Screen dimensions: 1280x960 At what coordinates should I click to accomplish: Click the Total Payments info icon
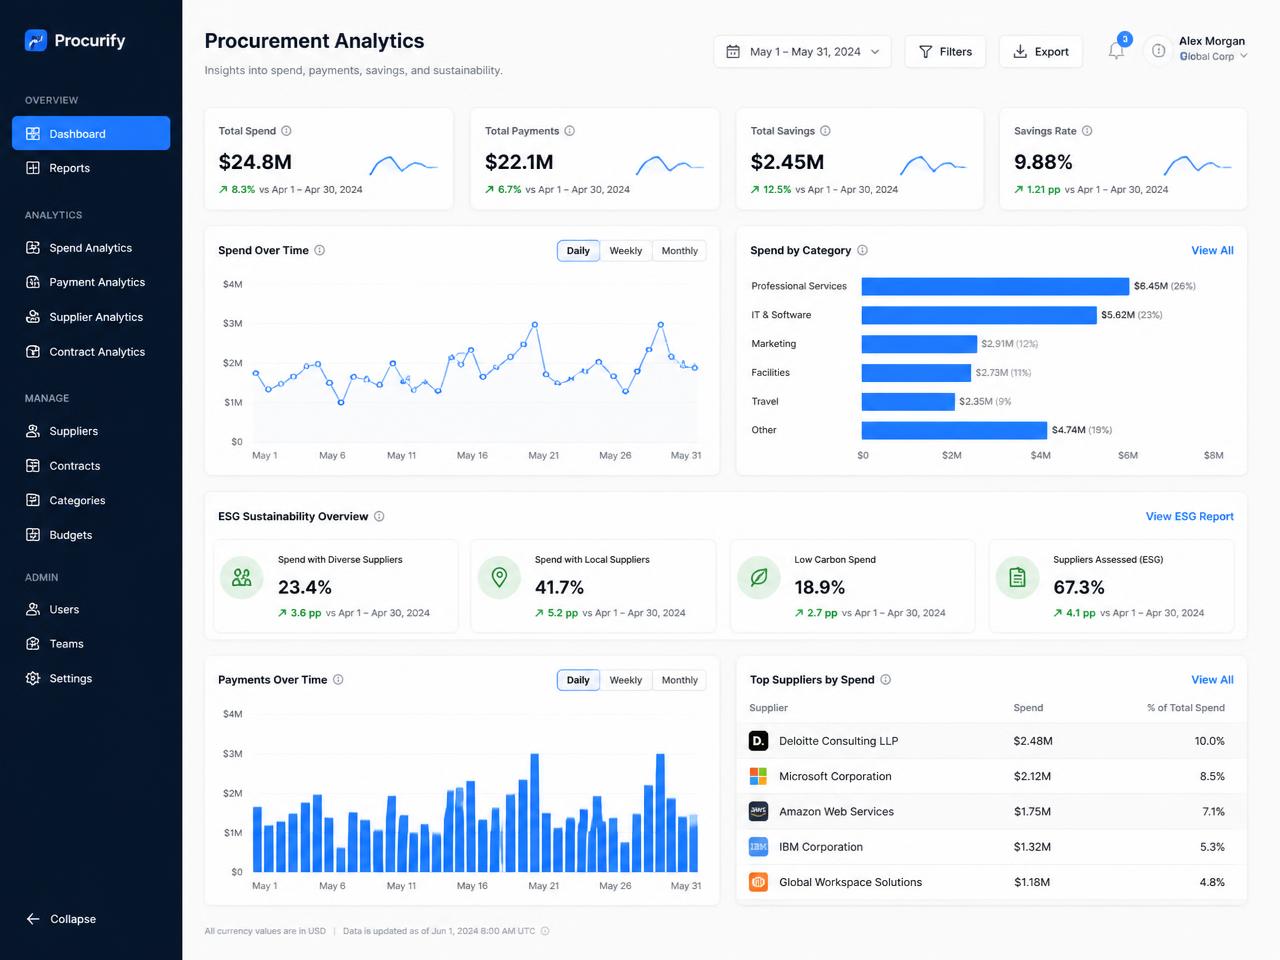pos(569,131)
